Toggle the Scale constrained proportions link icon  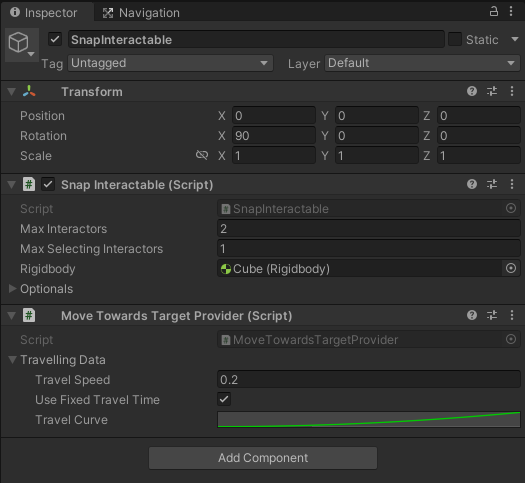click(202, 155)
